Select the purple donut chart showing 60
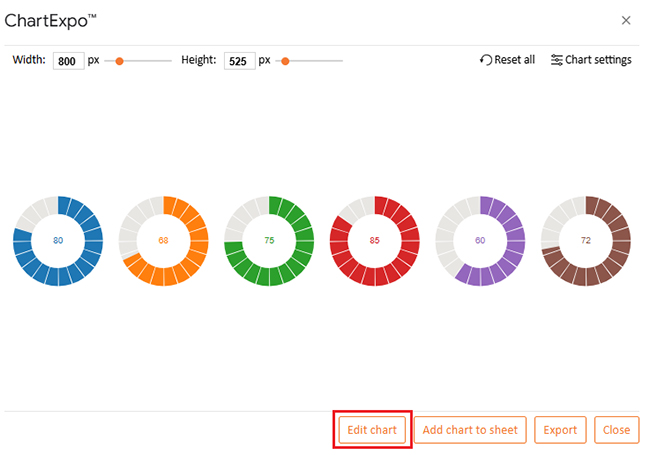 [x=480, y=240]
